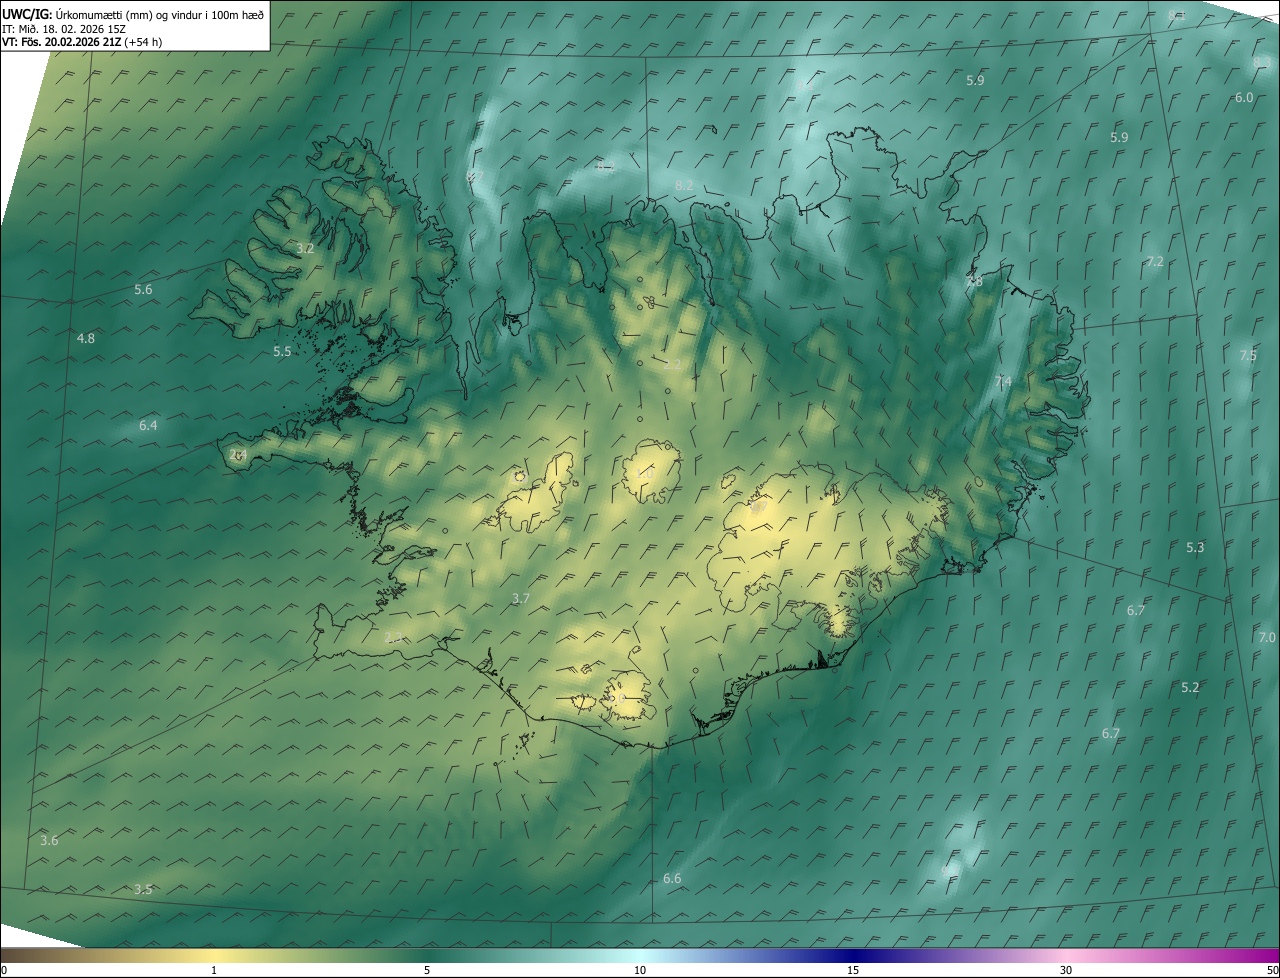
Task: Click the color scale tick label 30
Action: click(x=1066, y=970)
